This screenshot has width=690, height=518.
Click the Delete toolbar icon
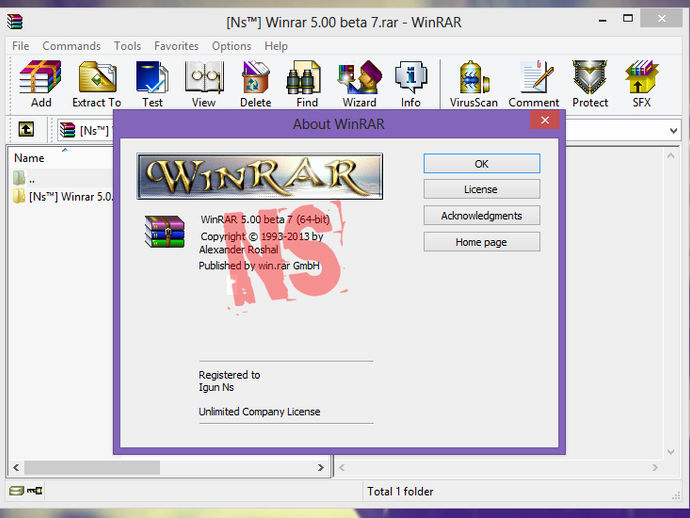pyautogui.click(x=255, y=84)
